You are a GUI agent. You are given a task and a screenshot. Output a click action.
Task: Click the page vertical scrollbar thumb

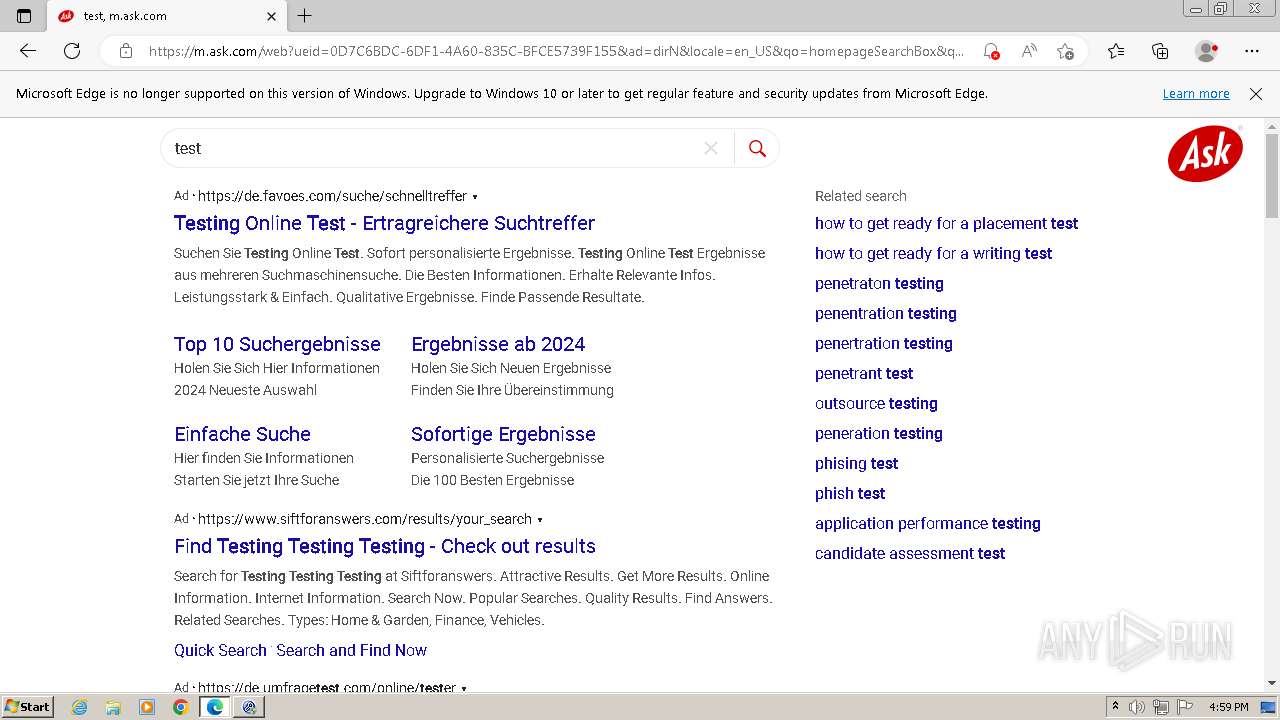[1272, 175]
